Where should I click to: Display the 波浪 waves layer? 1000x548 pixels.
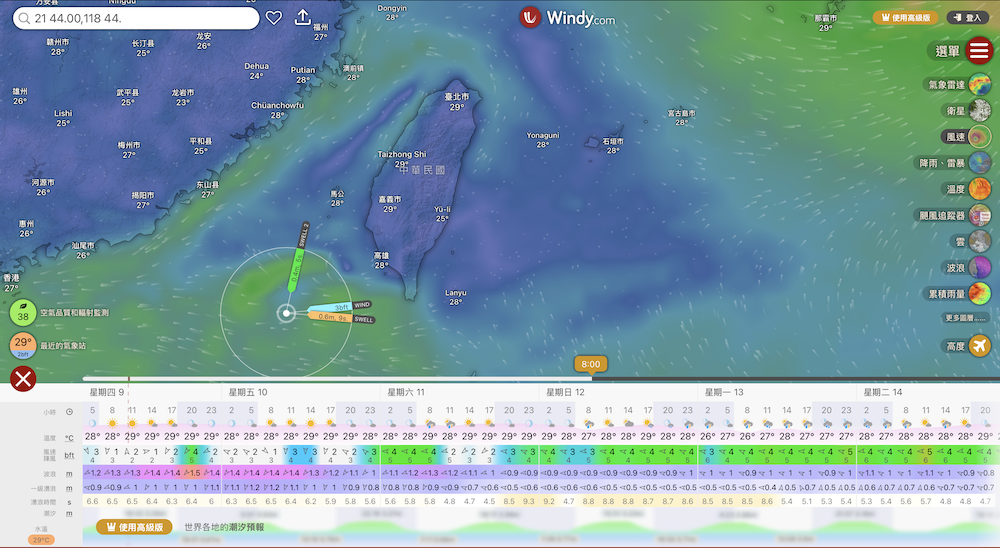[x=979, y=268]
